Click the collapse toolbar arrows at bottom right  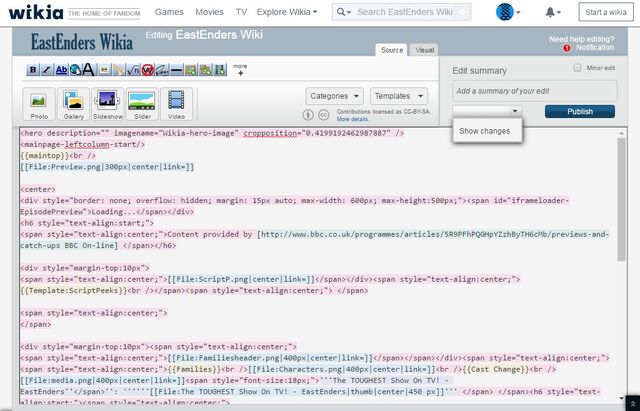632,403
